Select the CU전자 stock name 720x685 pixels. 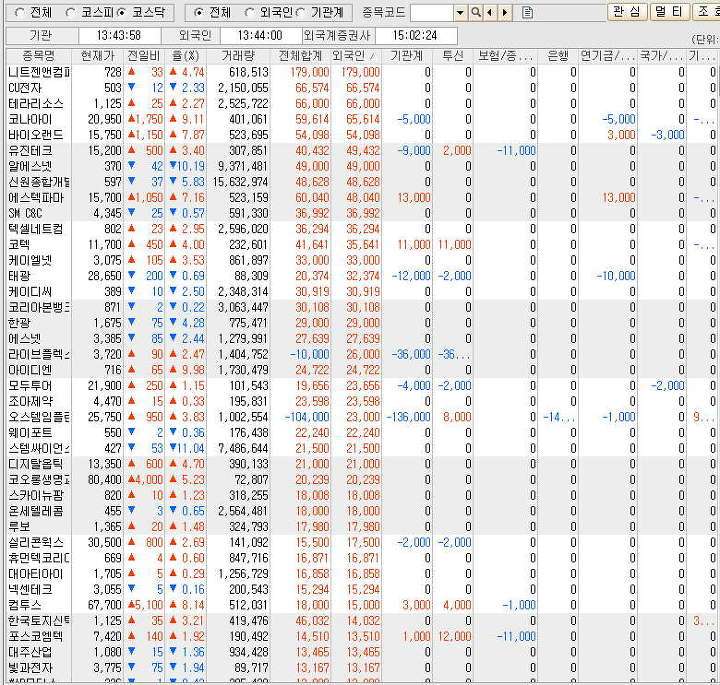pyautogui.click(x=25, y=88)
